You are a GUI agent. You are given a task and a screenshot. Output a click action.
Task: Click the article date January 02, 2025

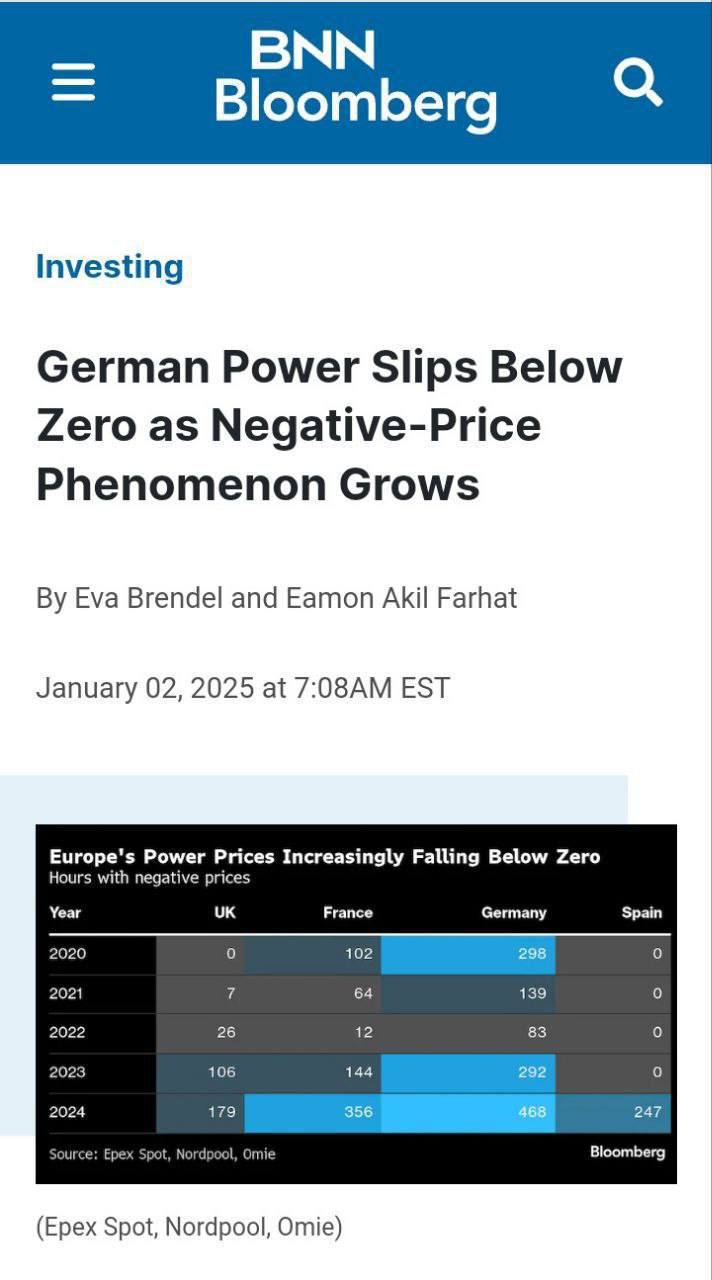(243, 688)
